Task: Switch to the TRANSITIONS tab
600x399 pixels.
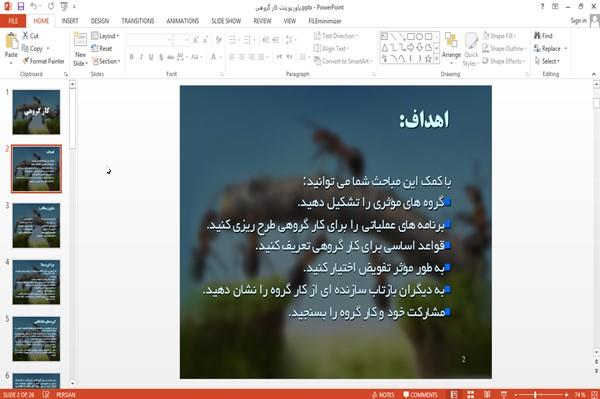Action: point(137,21)
